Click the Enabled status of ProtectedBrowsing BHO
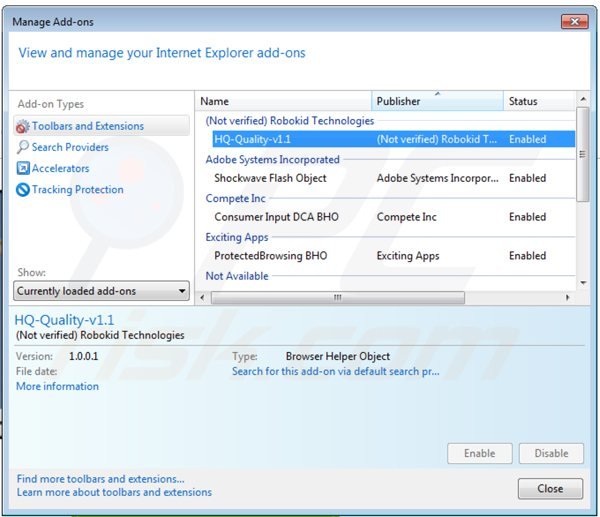Image resolution: width=600 pixels, height=517 pixels. coord(527,256)
